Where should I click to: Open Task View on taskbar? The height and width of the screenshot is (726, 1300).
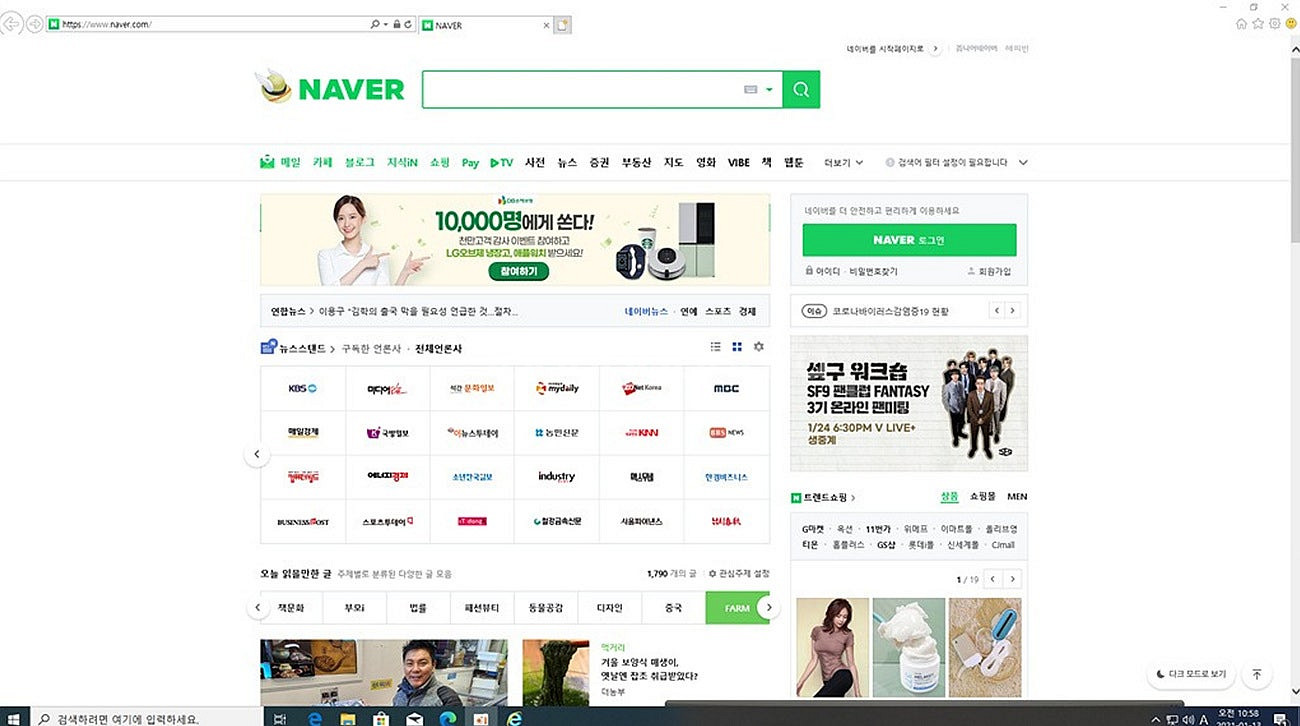[x=280, y=718]
